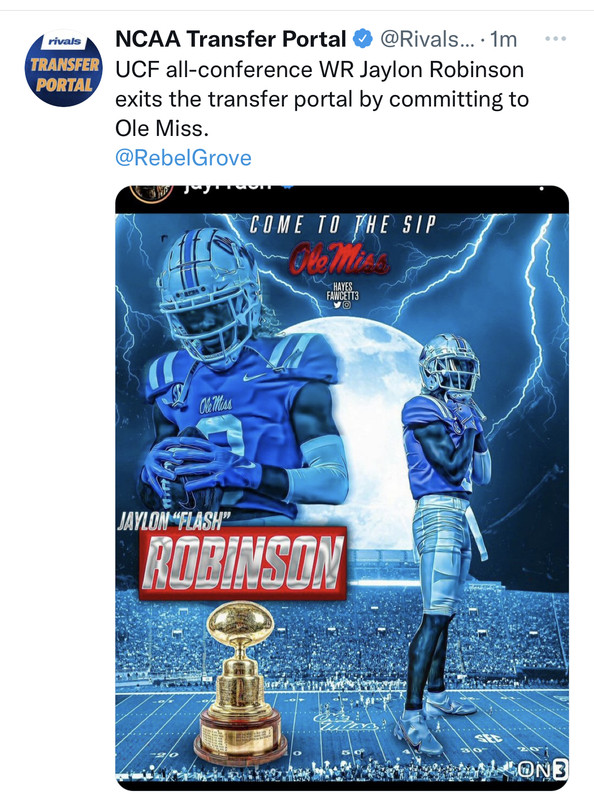Open the Rivals Transfer Portal profile avatar
The image size is (594, 800).
(63, 68)
